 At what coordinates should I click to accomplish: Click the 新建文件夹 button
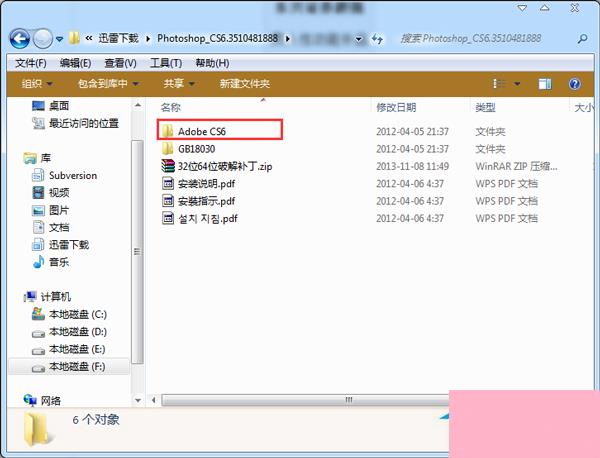tap(245, 83)
